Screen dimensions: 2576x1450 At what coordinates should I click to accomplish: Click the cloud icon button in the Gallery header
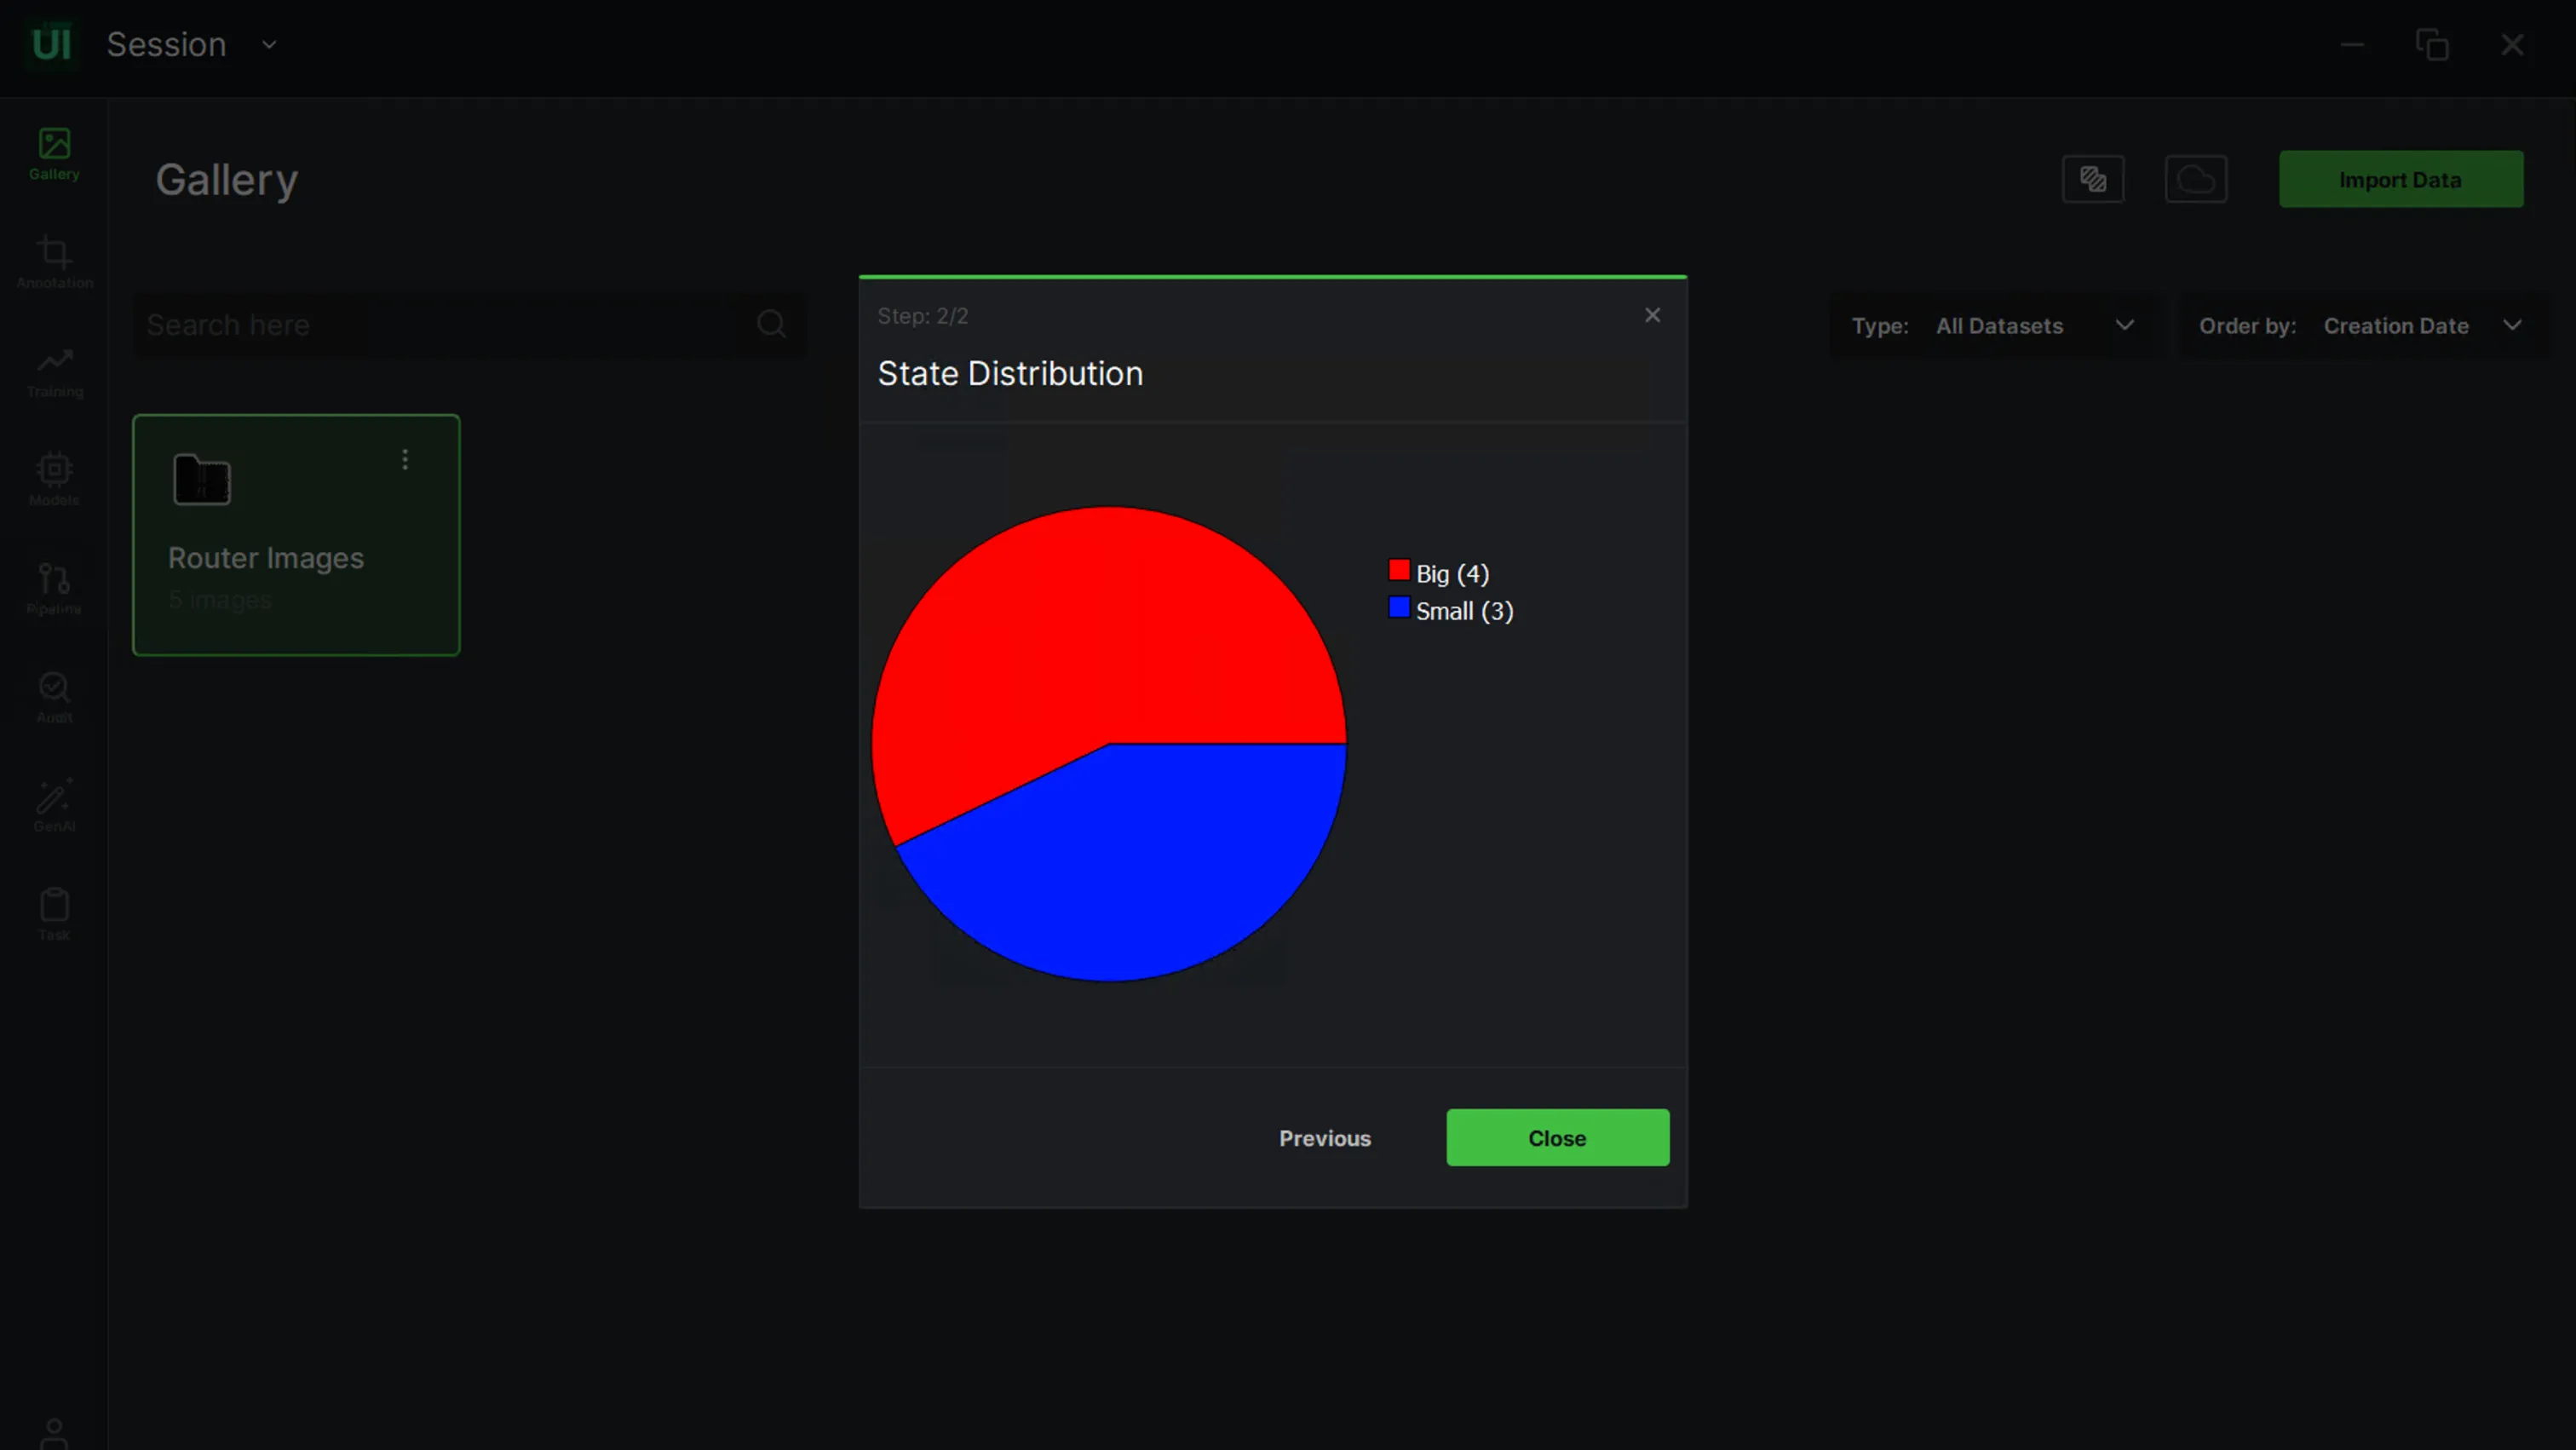[x=2196, y=179]
